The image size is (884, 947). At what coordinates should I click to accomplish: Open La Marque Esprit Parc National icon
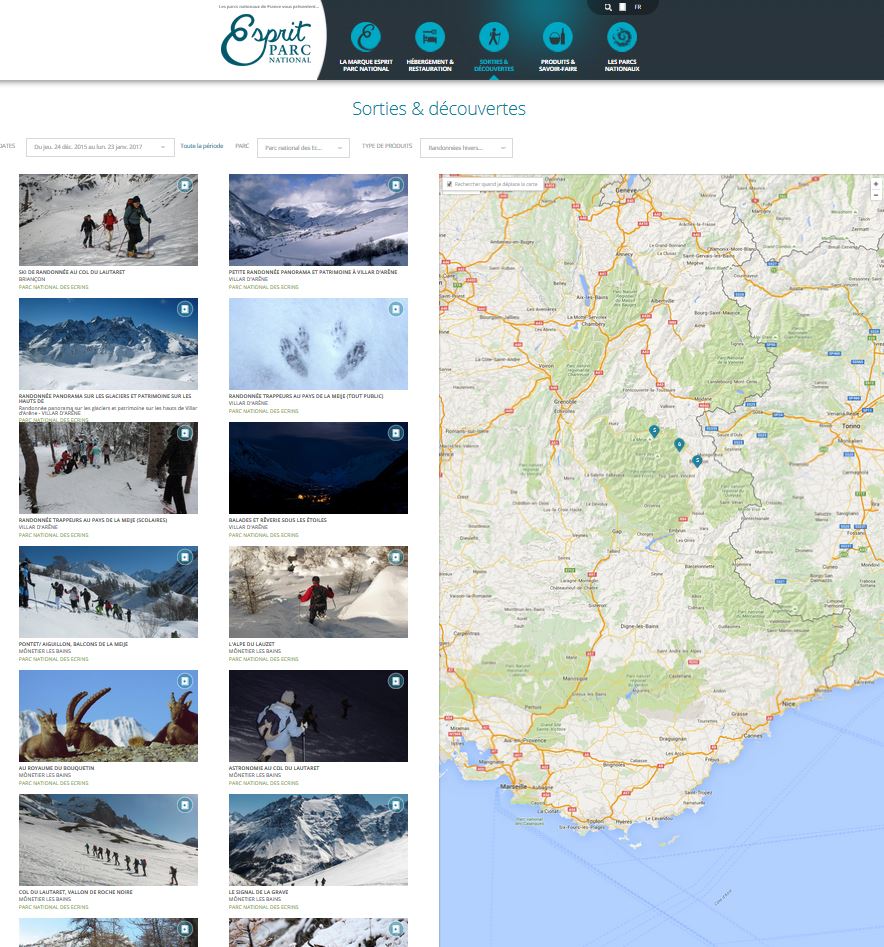pos(366,37)
